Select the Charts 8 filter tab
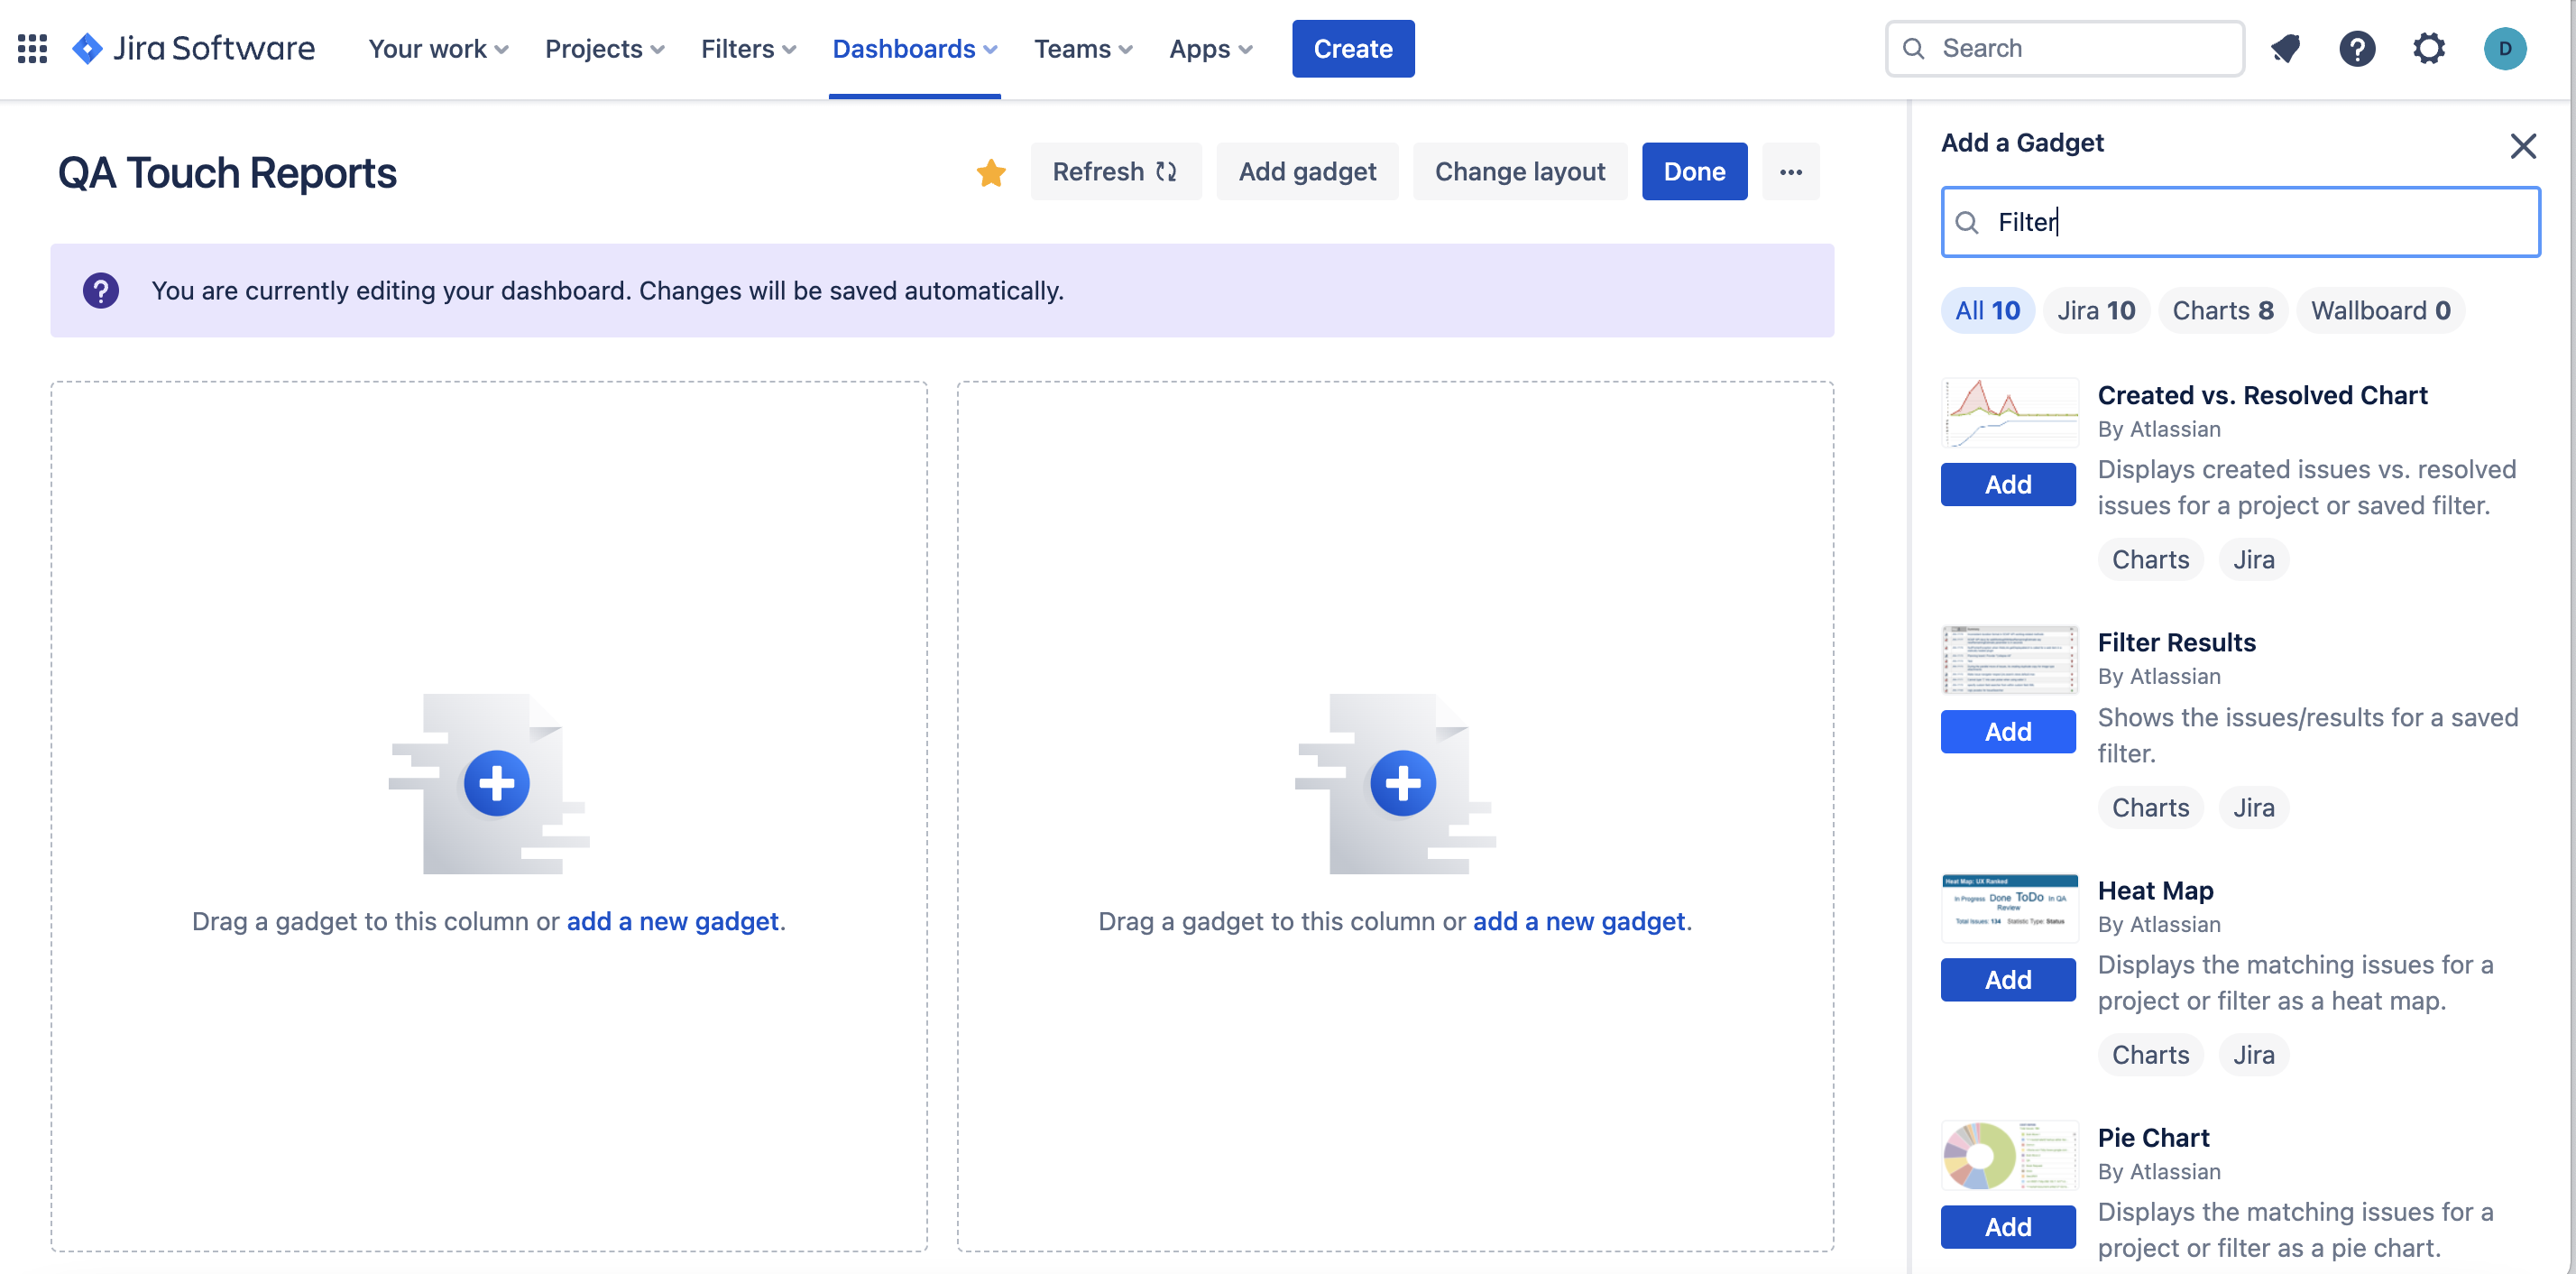The height and width of the screenshot is (1274, 2576). tap(2223, 311)
